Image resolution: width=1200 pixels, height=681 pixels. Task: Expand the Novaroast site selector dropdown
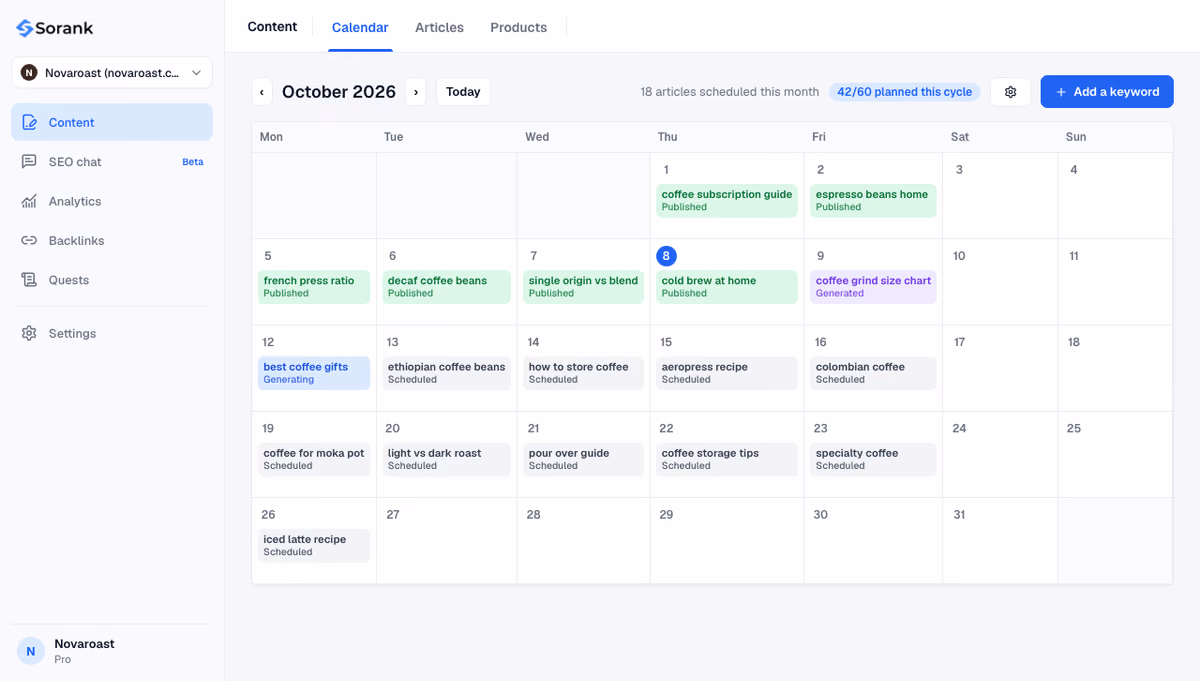(112, 73)
